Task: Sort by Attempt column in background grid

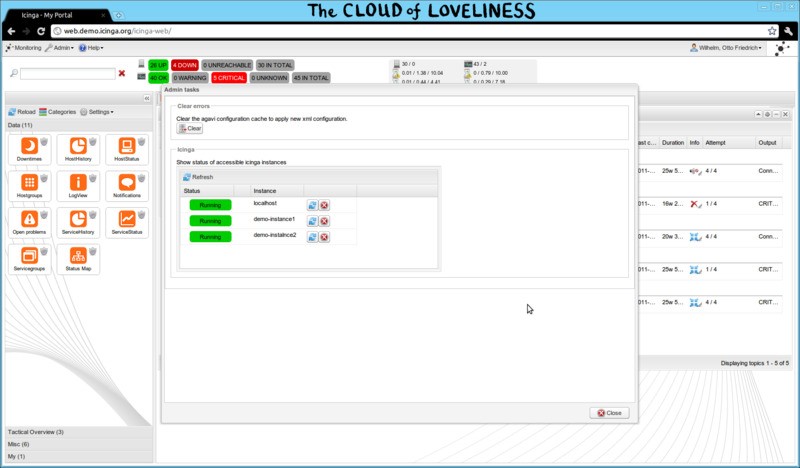Action: tap(729, 143)
